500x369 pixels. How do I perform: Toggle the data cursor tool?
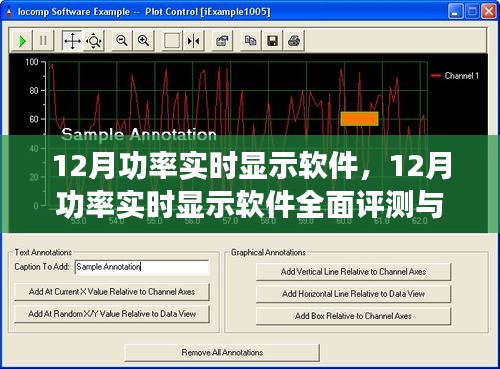pos(194,41)
